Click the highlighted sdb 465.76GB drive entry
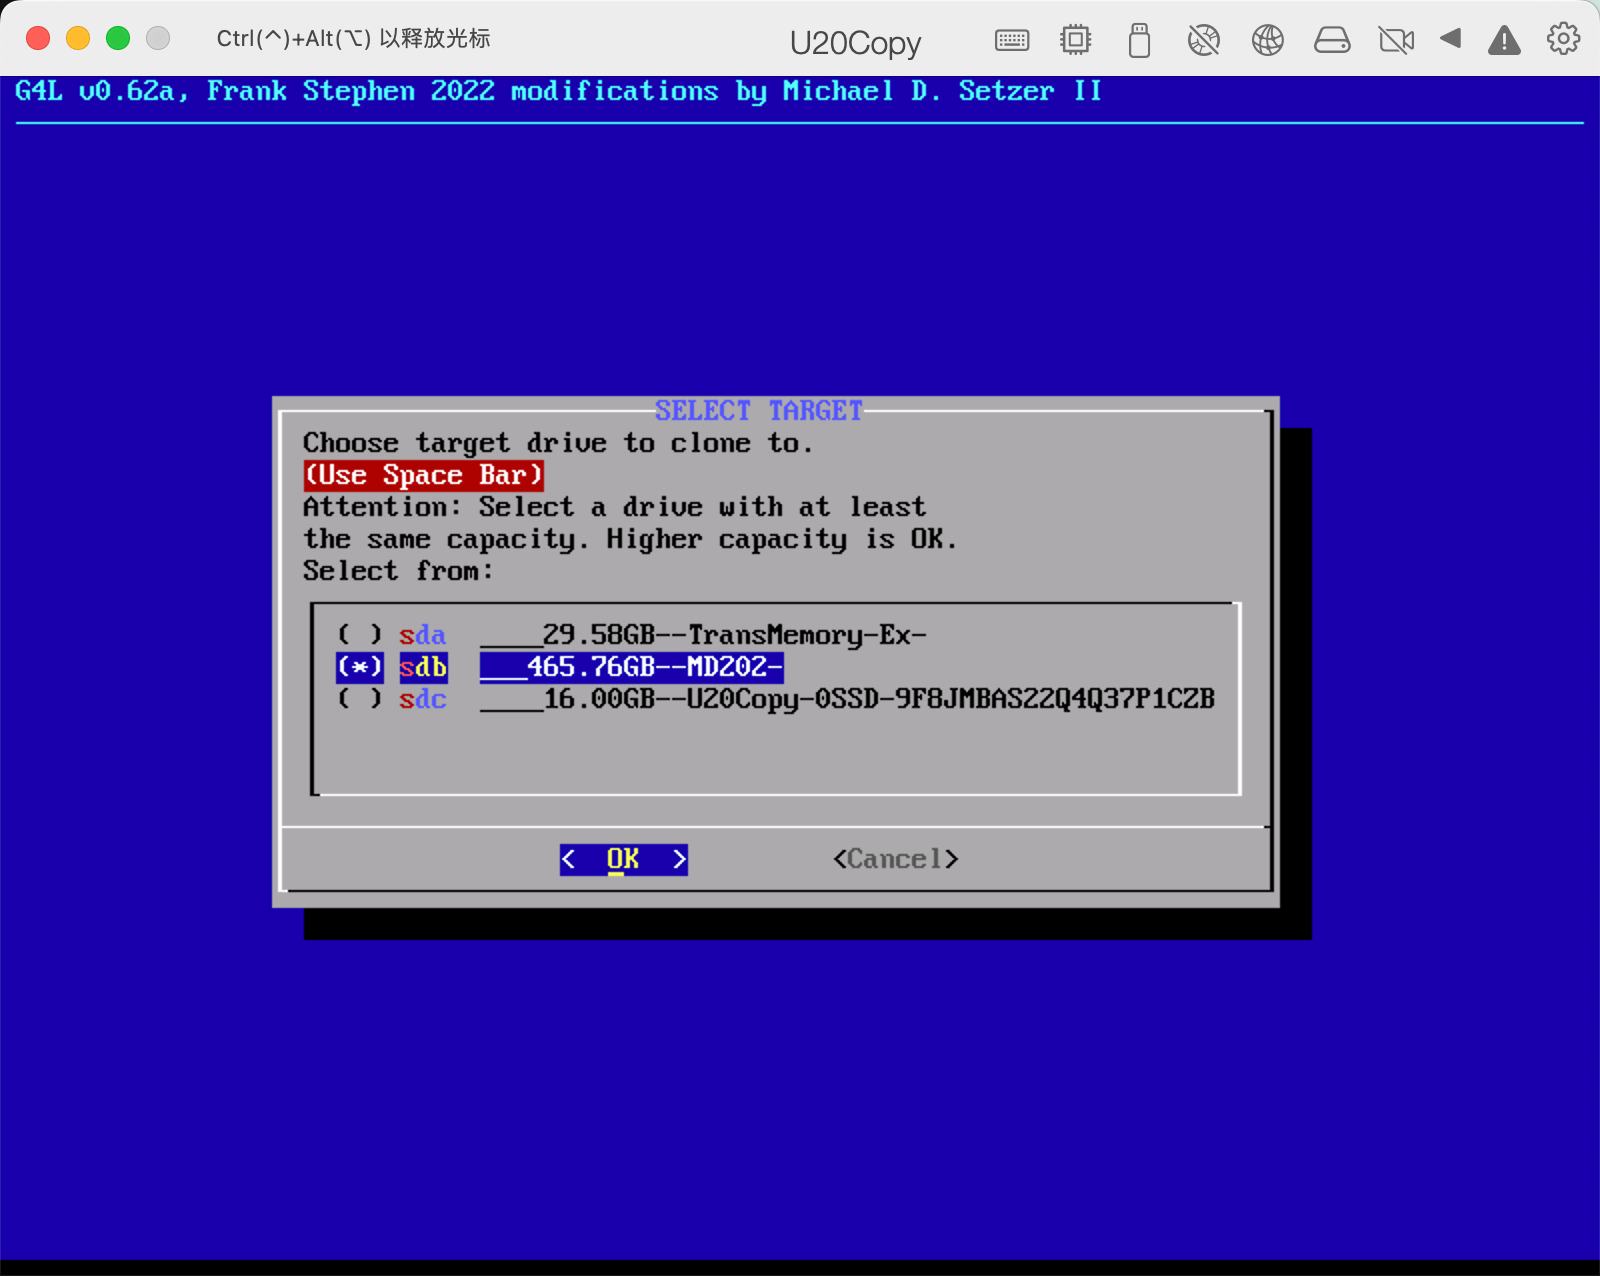This screenshot has height=1276, width=1600. (x=632, y=667)
